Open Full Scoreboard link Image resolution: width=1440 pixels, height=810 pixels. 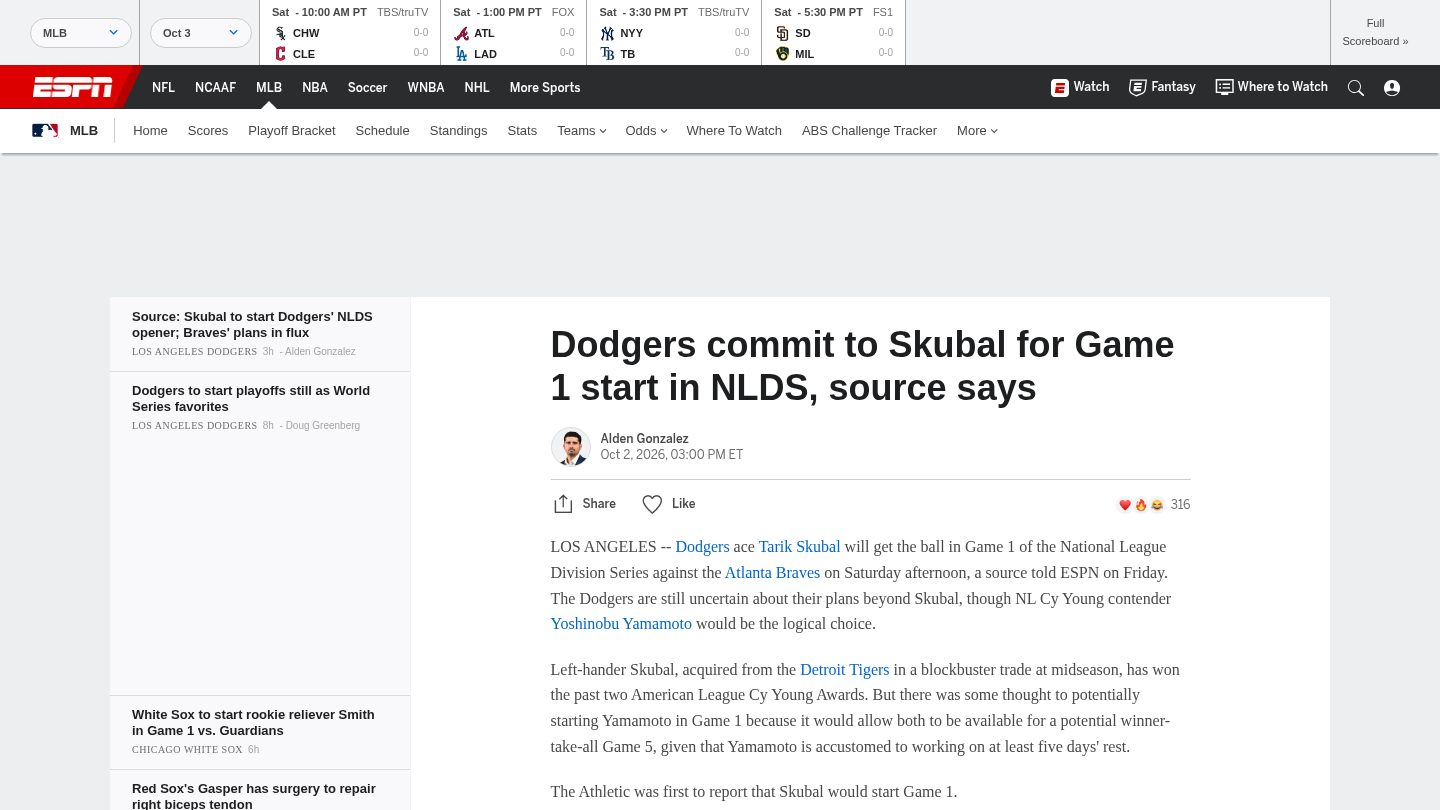1375,32
